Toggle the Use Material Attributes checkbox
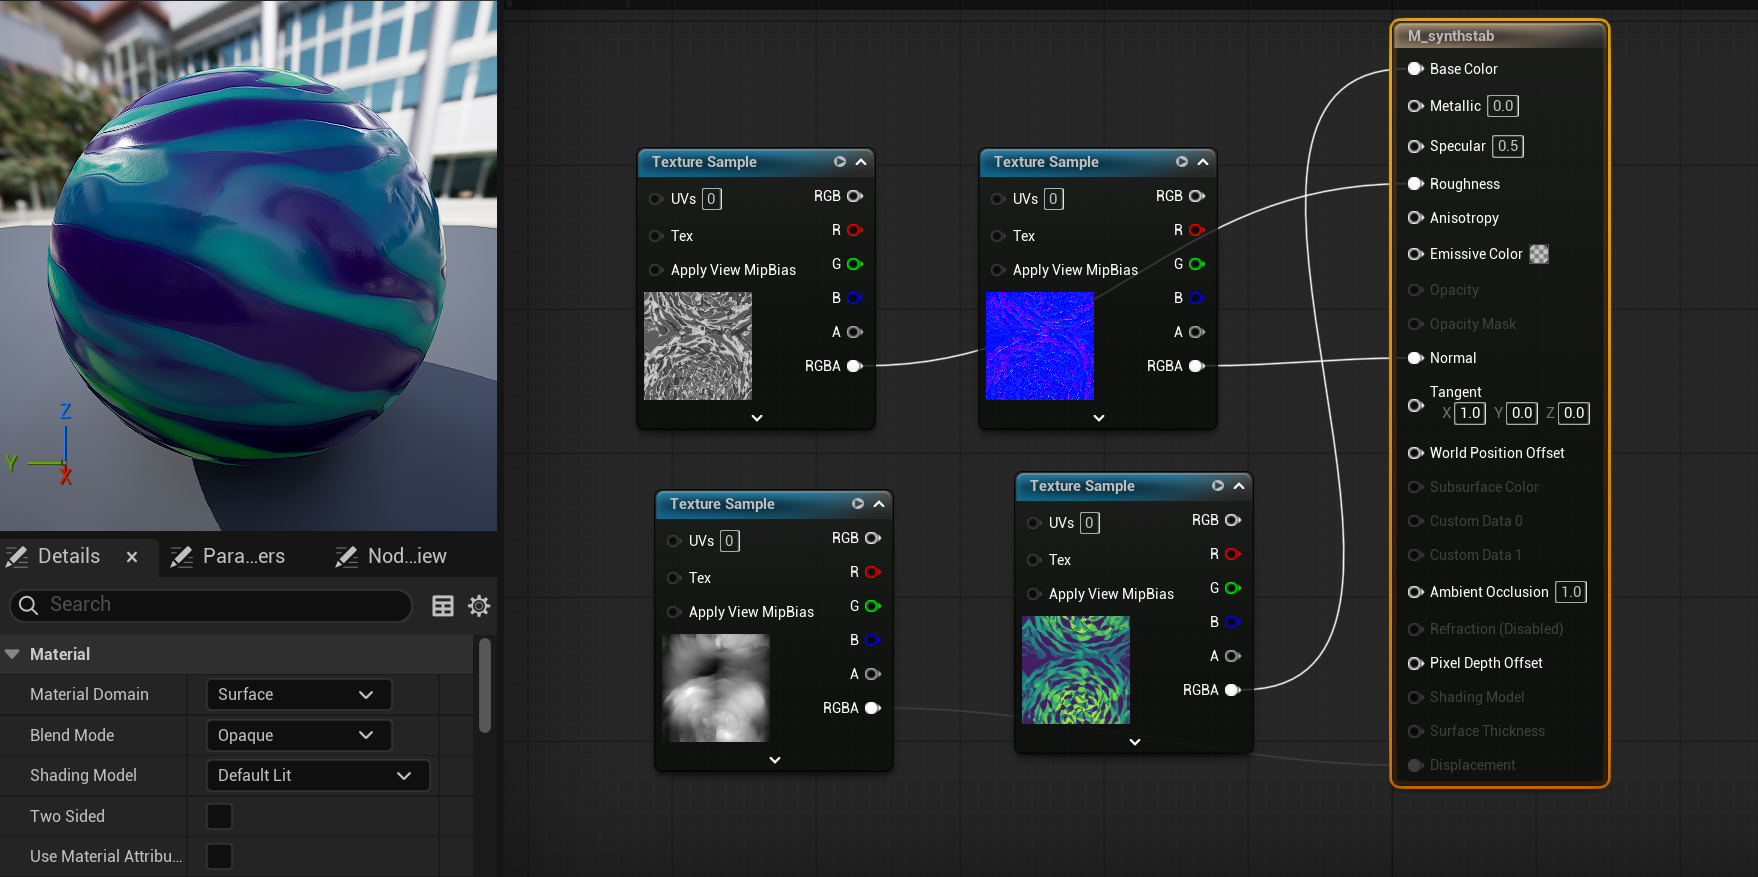Screen dimensions: 1758x877 219,856
